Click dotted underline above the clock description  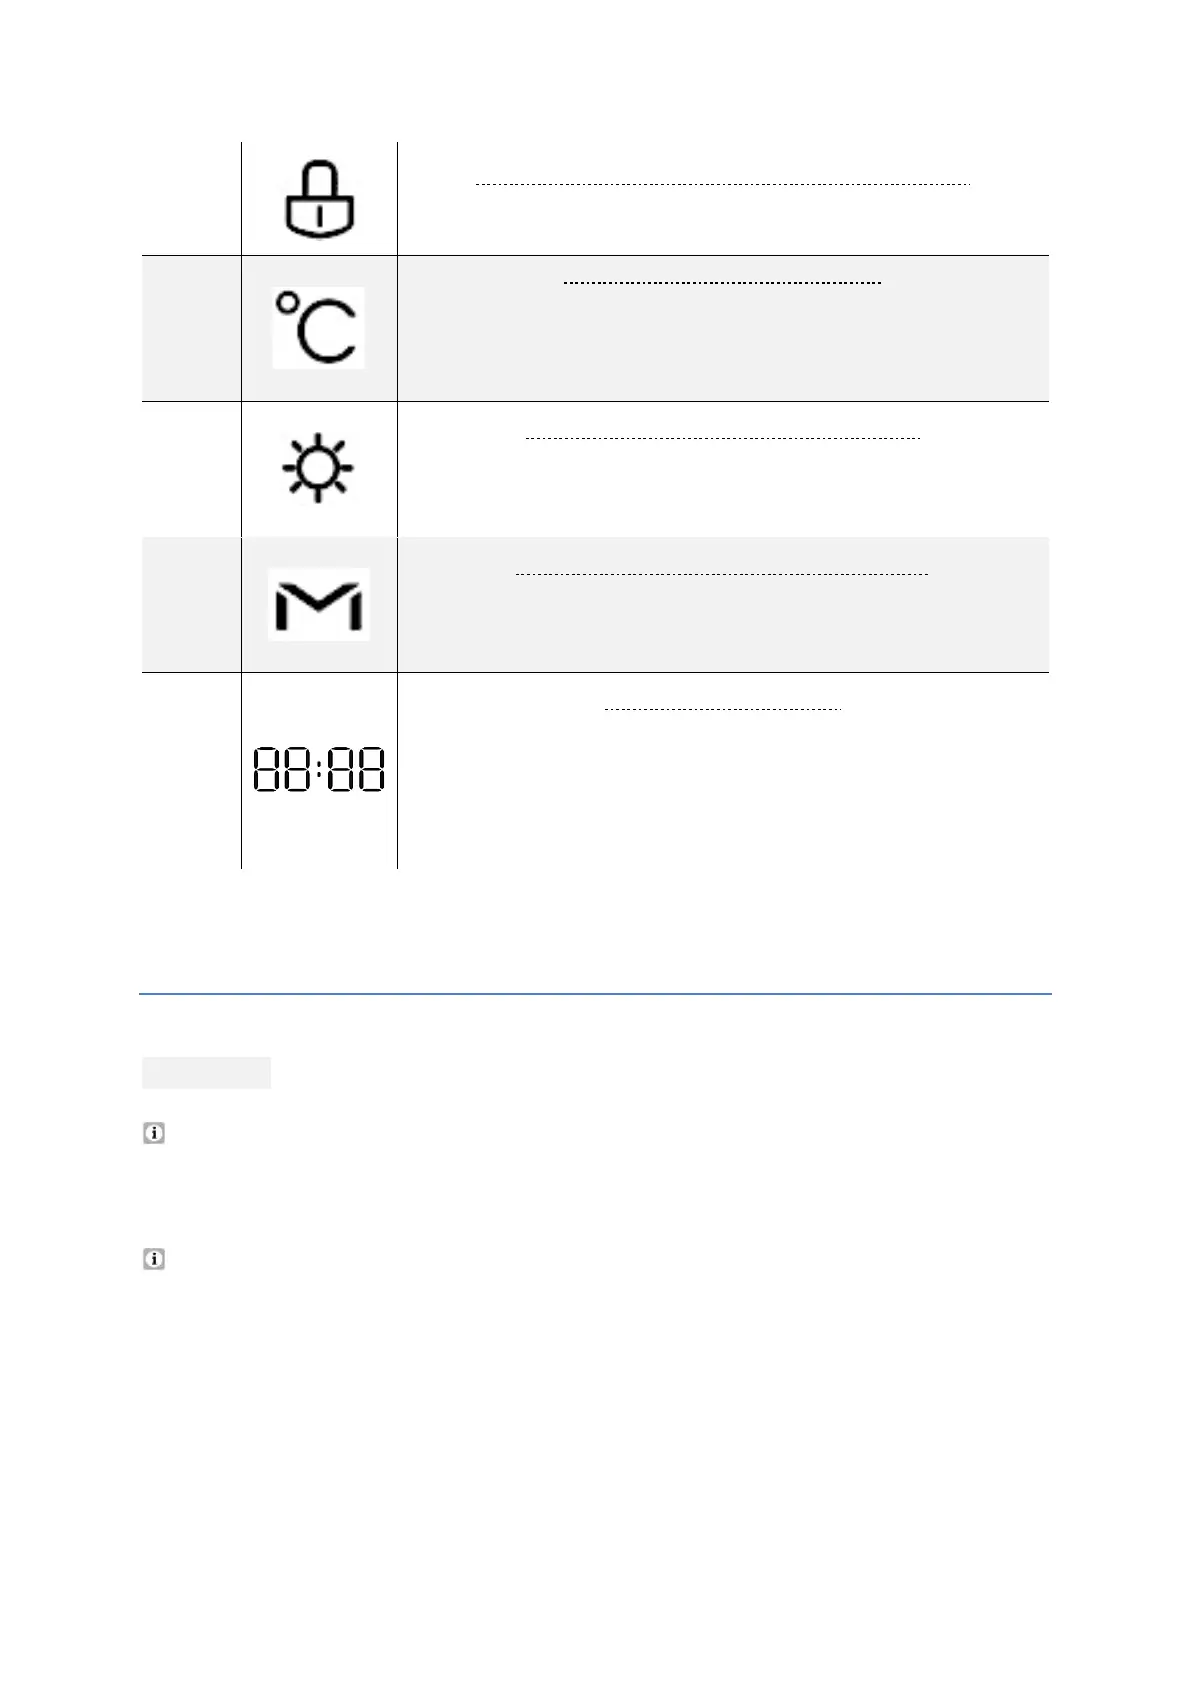tap(723, 709)
